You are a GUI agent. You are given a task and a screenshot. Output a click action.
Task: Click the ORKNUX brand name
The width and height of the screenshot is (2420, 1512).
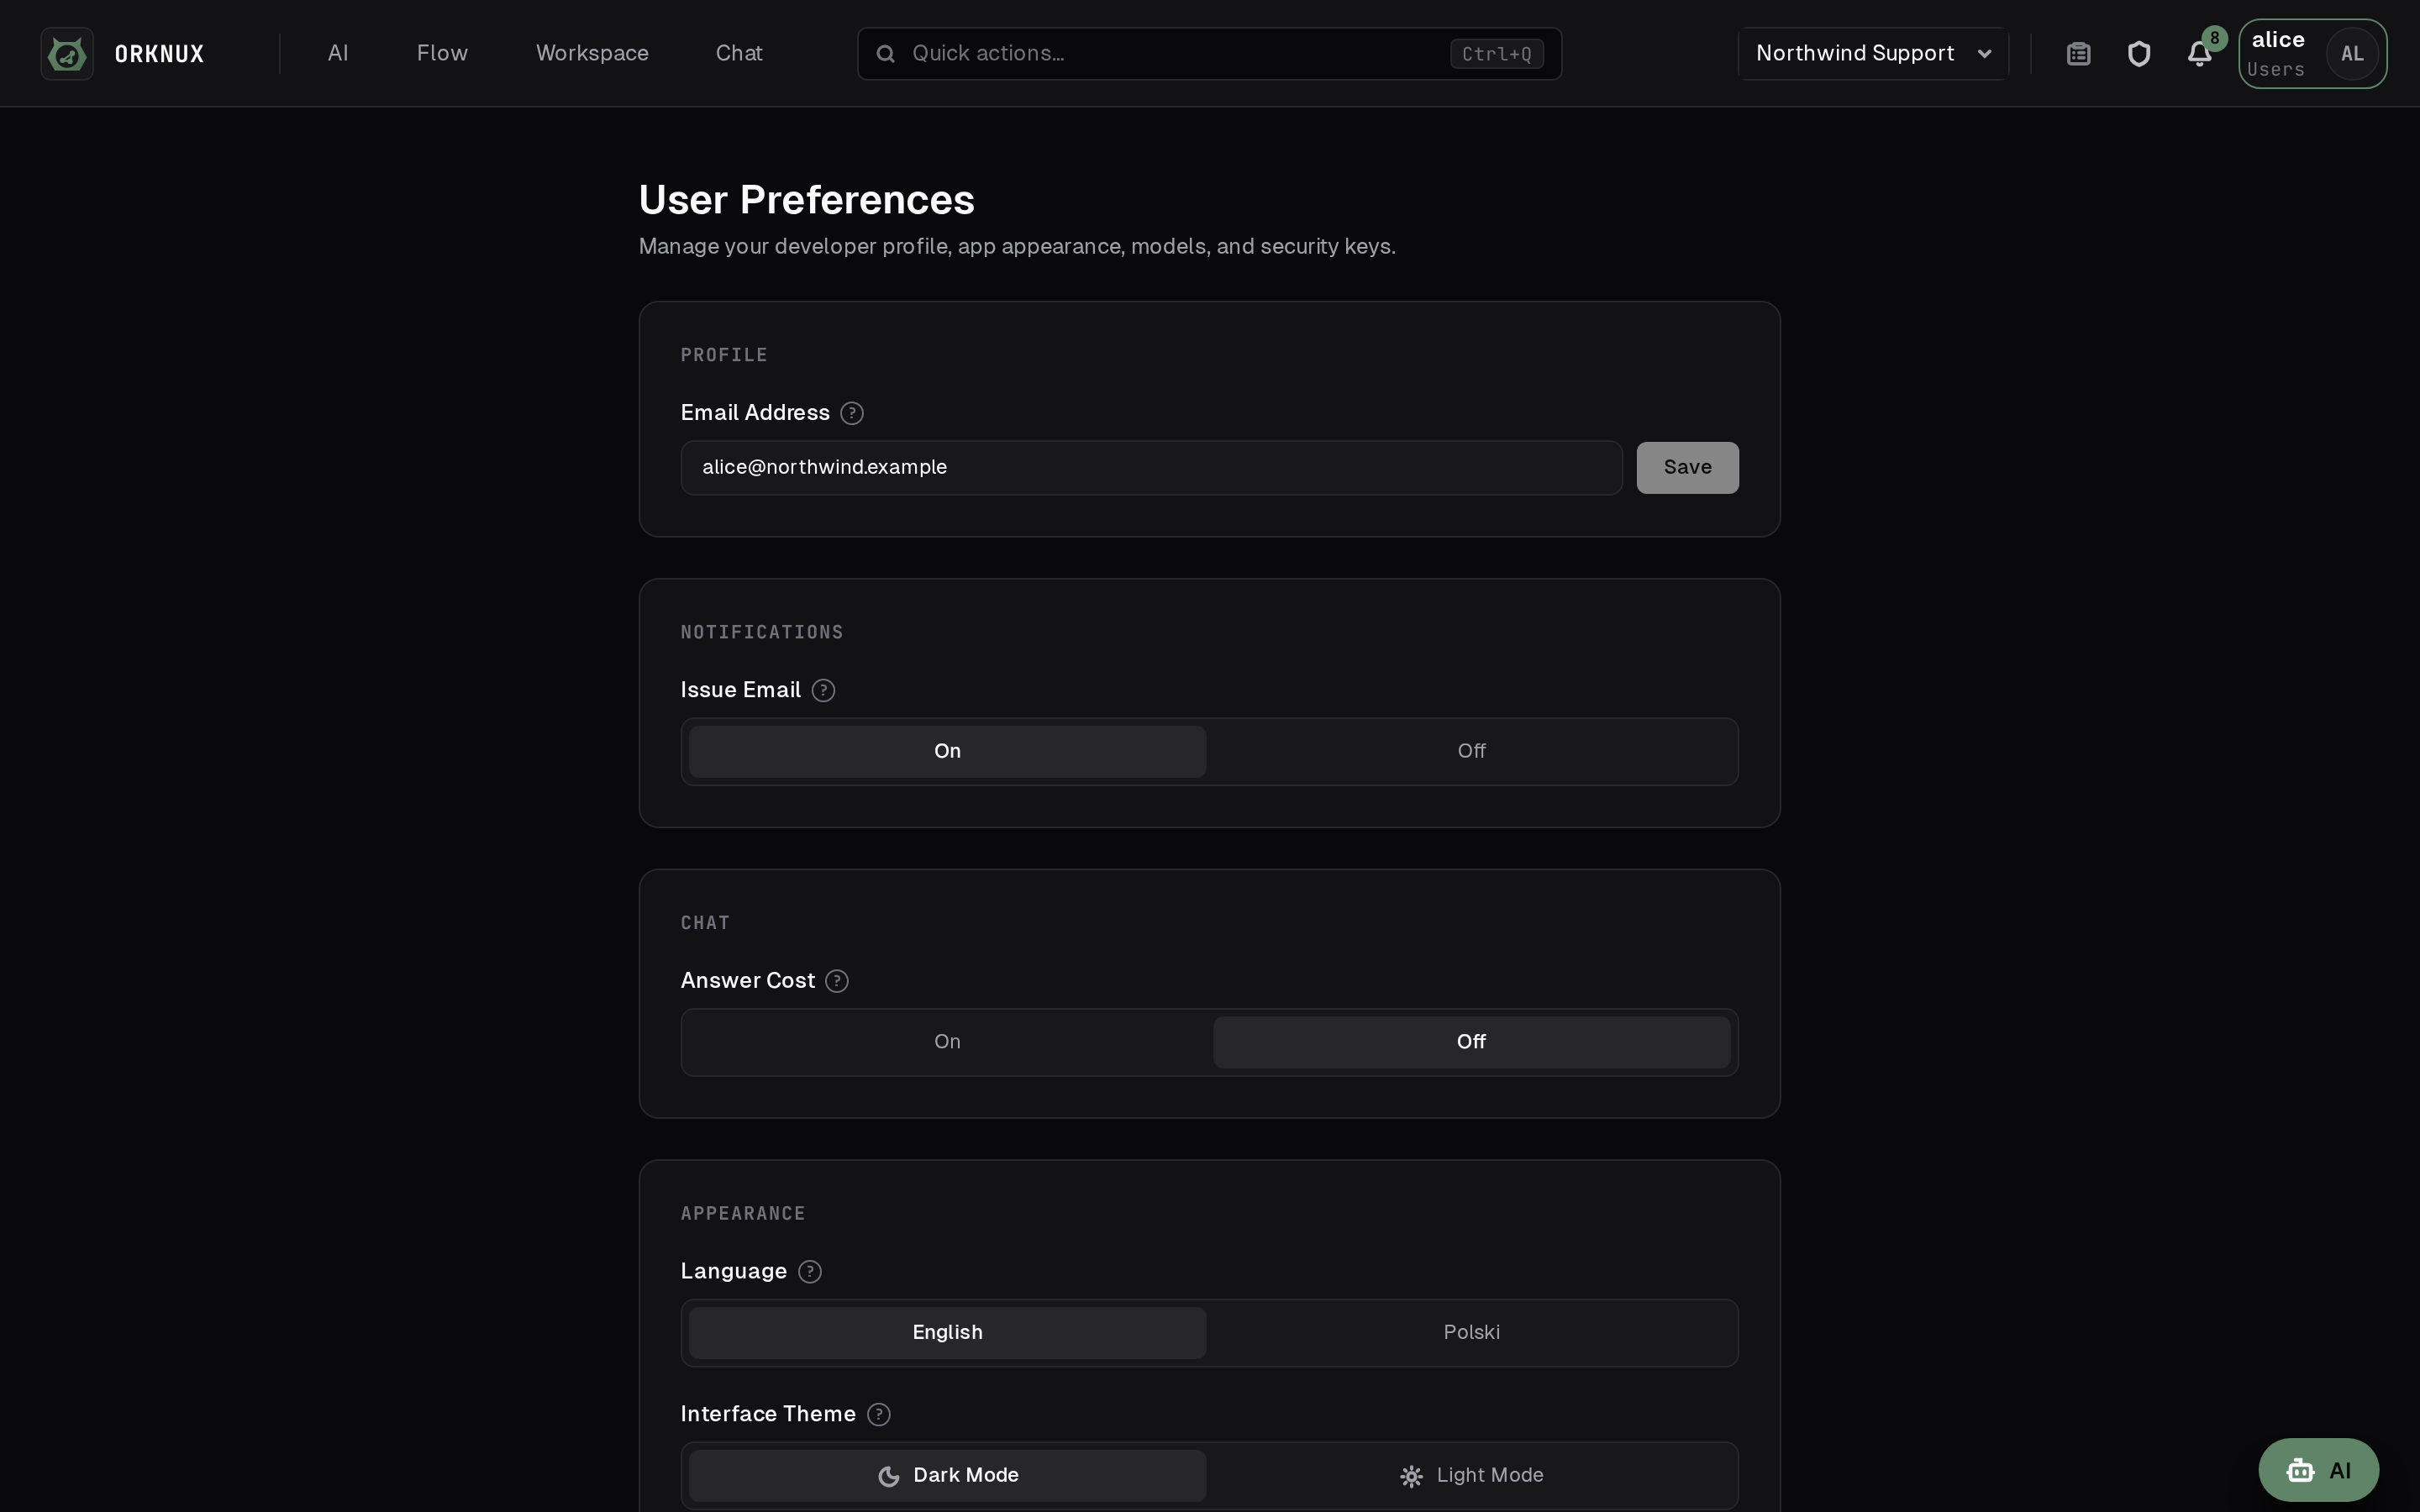click(159, 54)
